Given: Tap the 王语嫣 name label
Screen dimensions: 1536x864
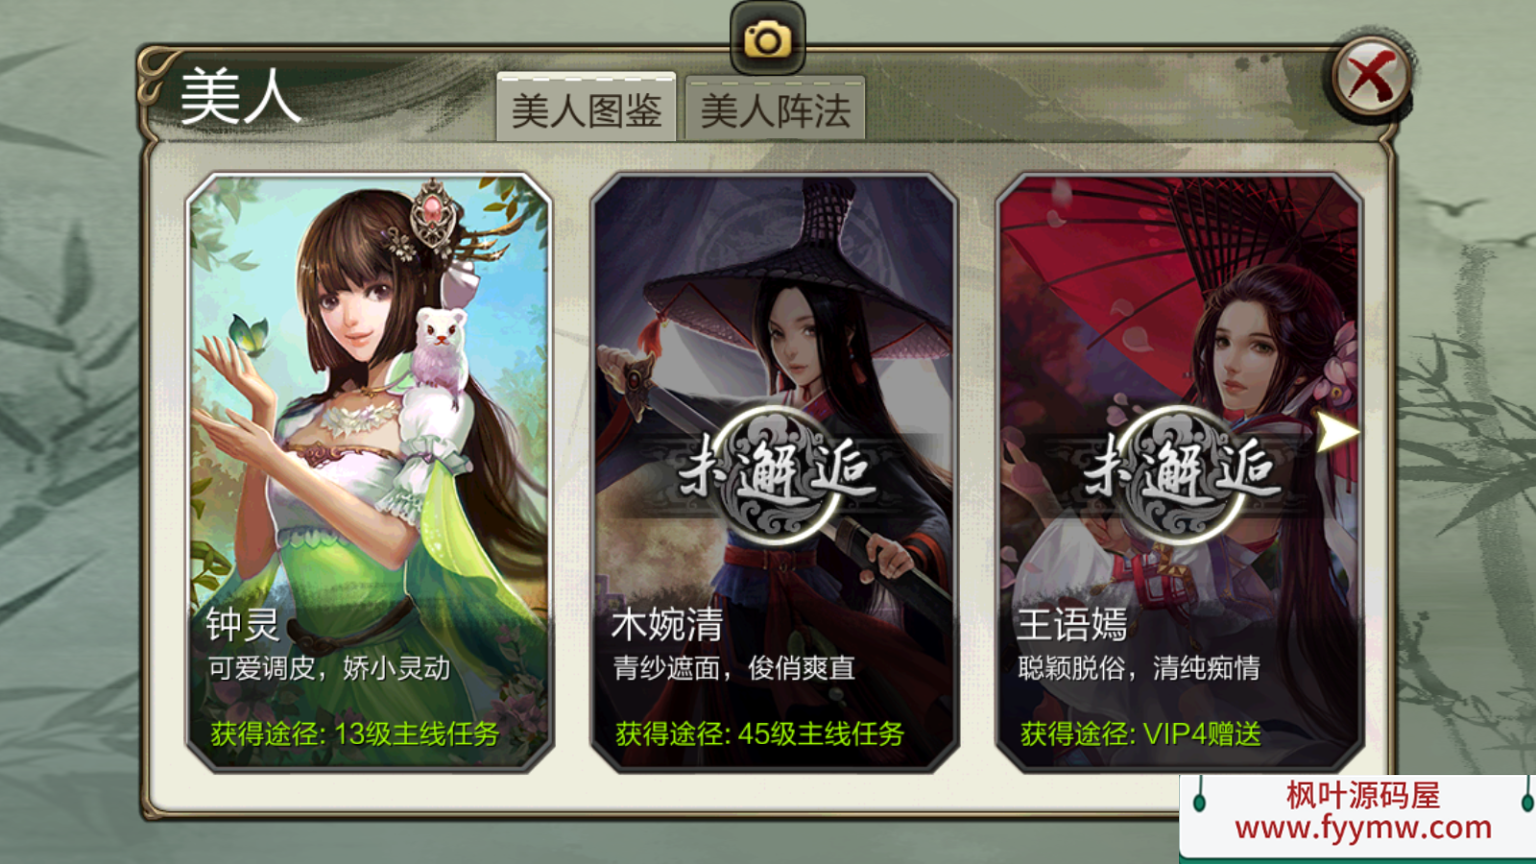Looking at the screenshot, I should [x=1072, y=625].
